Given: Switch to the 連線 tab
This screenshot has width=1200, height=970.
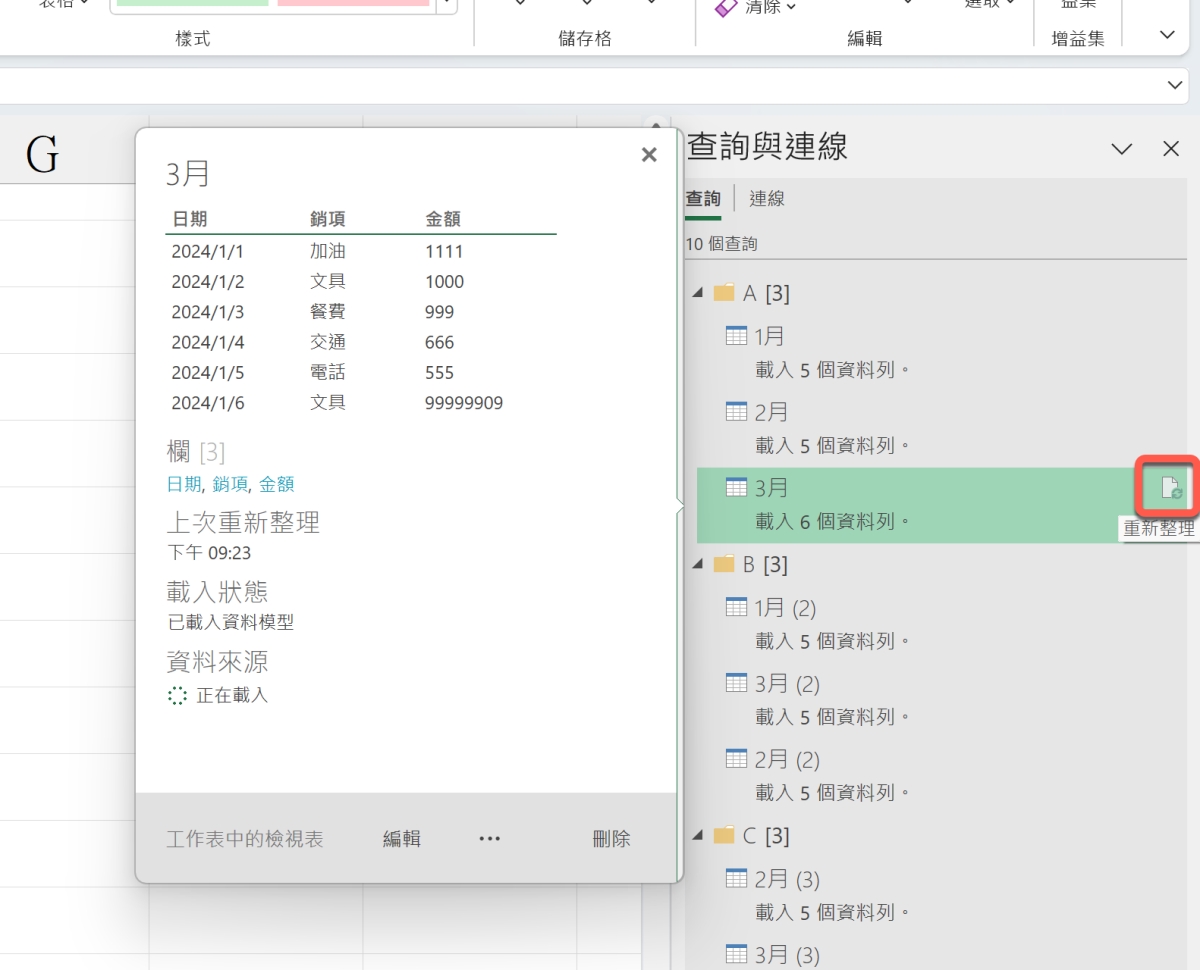Looking at the screenshot, I should (767, 198).
